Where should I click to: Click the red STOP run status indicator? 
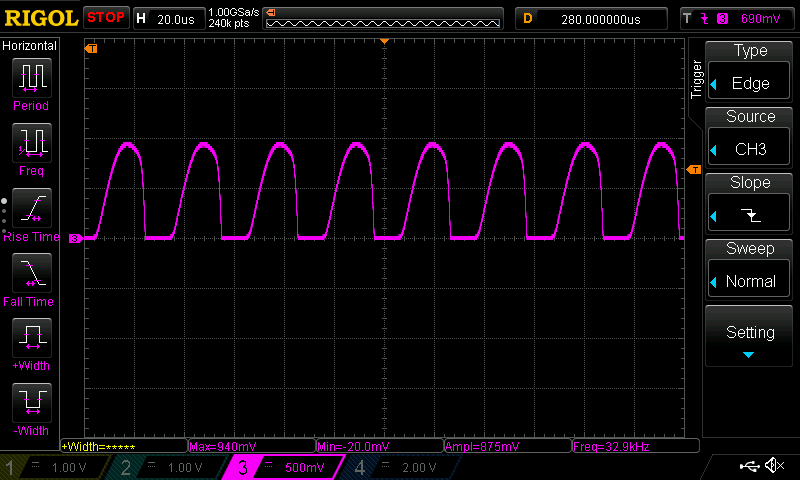(x=106, y=18)
